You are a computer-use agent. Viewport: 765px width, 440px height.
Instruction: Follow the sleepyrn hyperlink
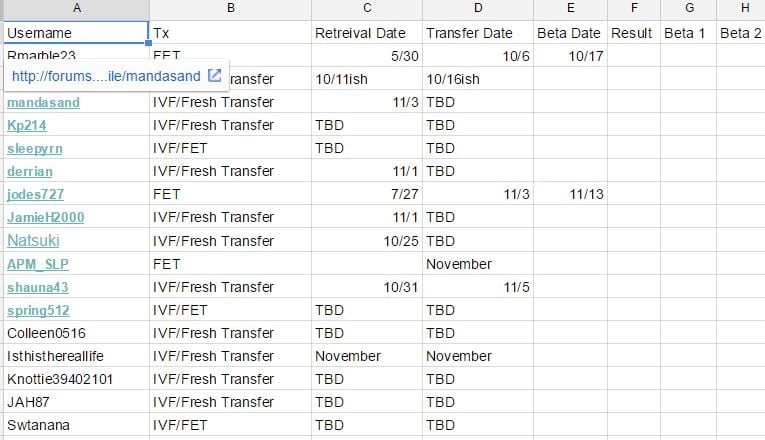click(x=35, y=148)
